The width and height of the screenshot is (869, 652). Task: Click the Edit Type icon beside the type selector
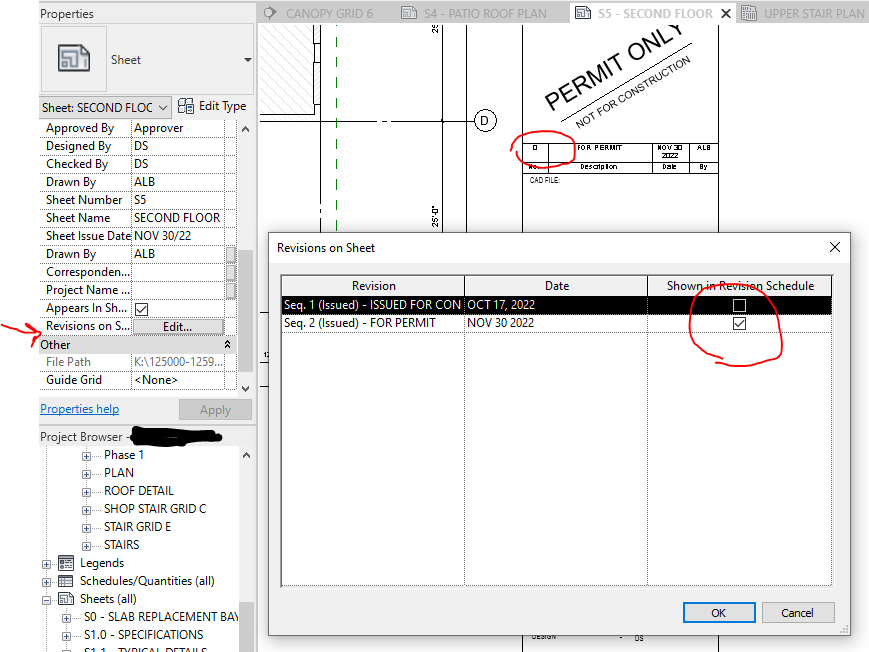[x=184, y=106]
